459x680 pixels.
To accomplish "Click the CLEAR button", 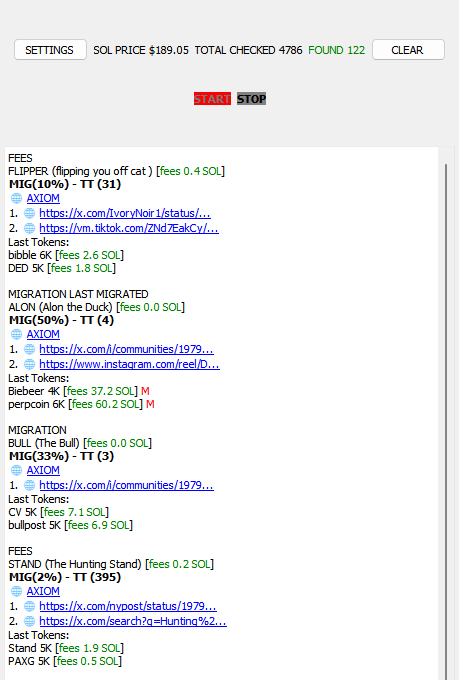I will tap(408, 50).
